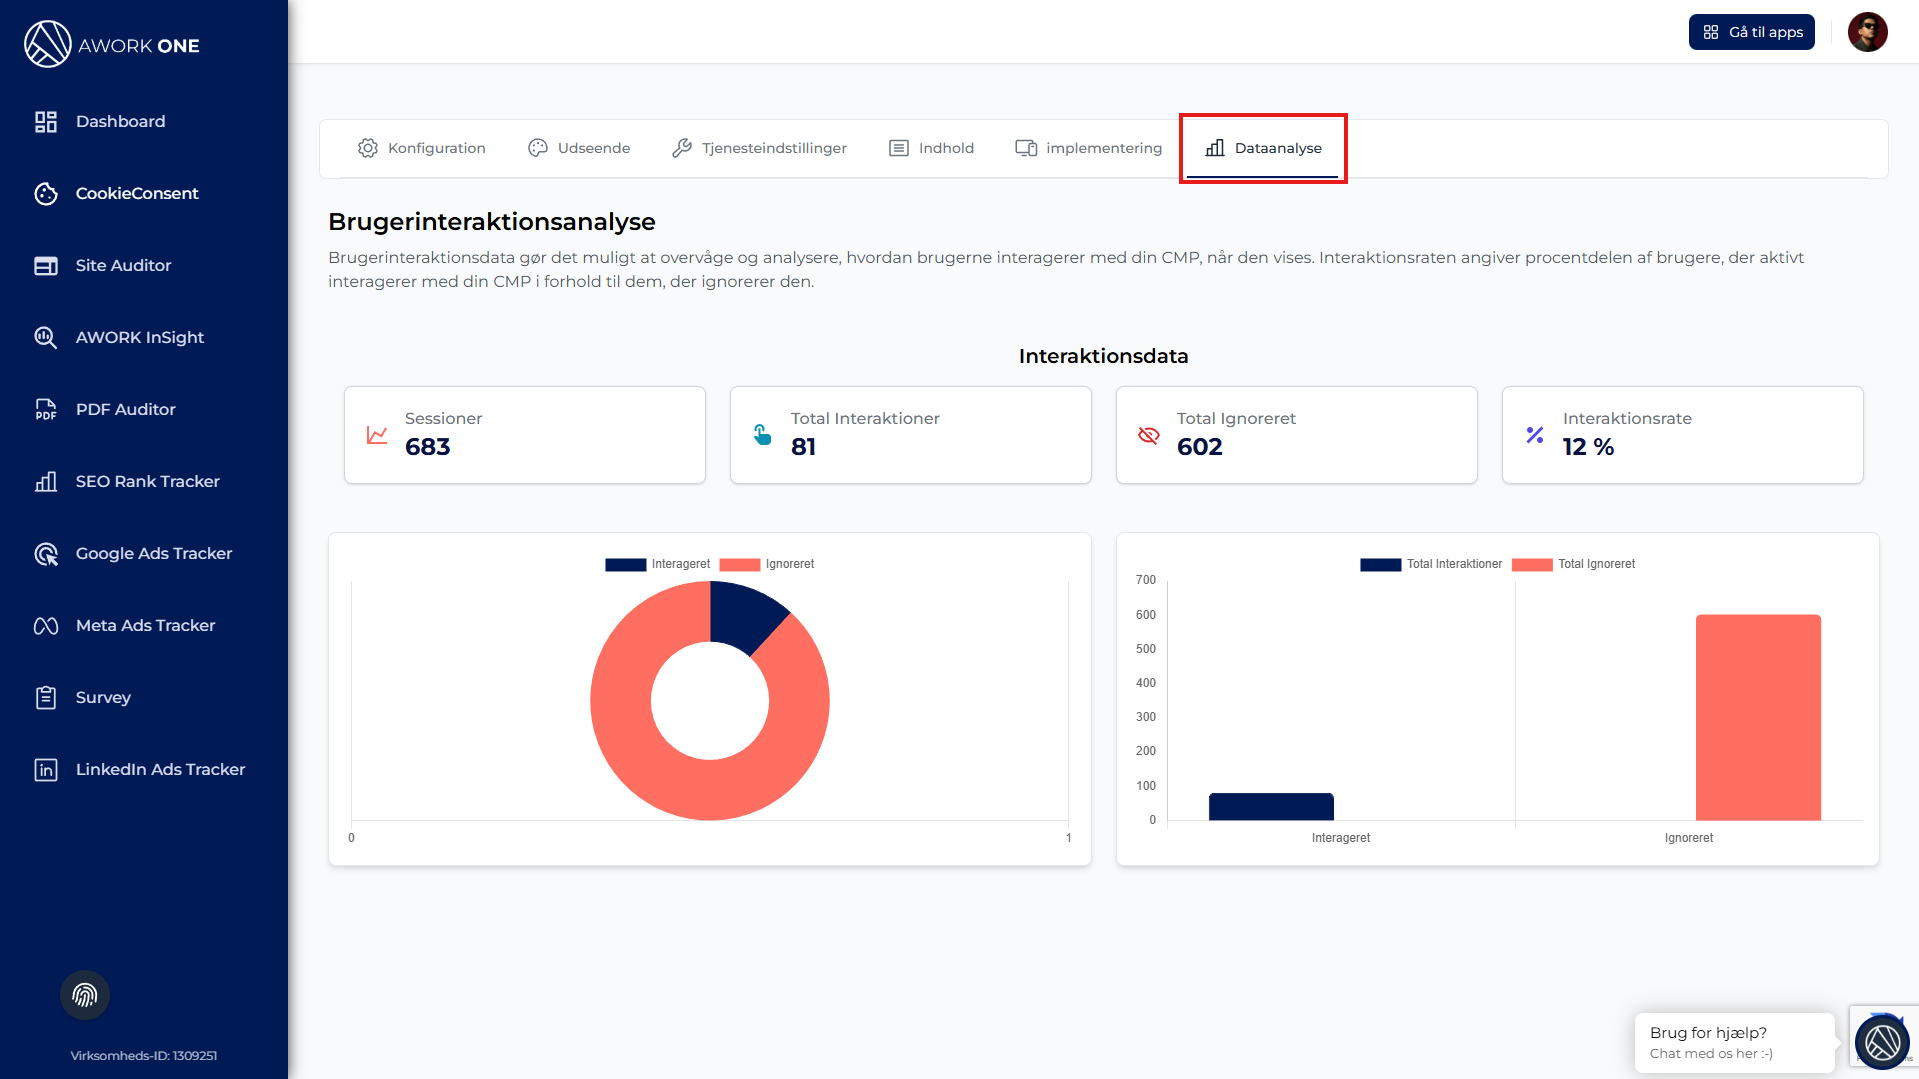This screenshot has height=1079, width=1919.
Task: Open the Meta Ads Tracker icon
Action: click(46, 626)
